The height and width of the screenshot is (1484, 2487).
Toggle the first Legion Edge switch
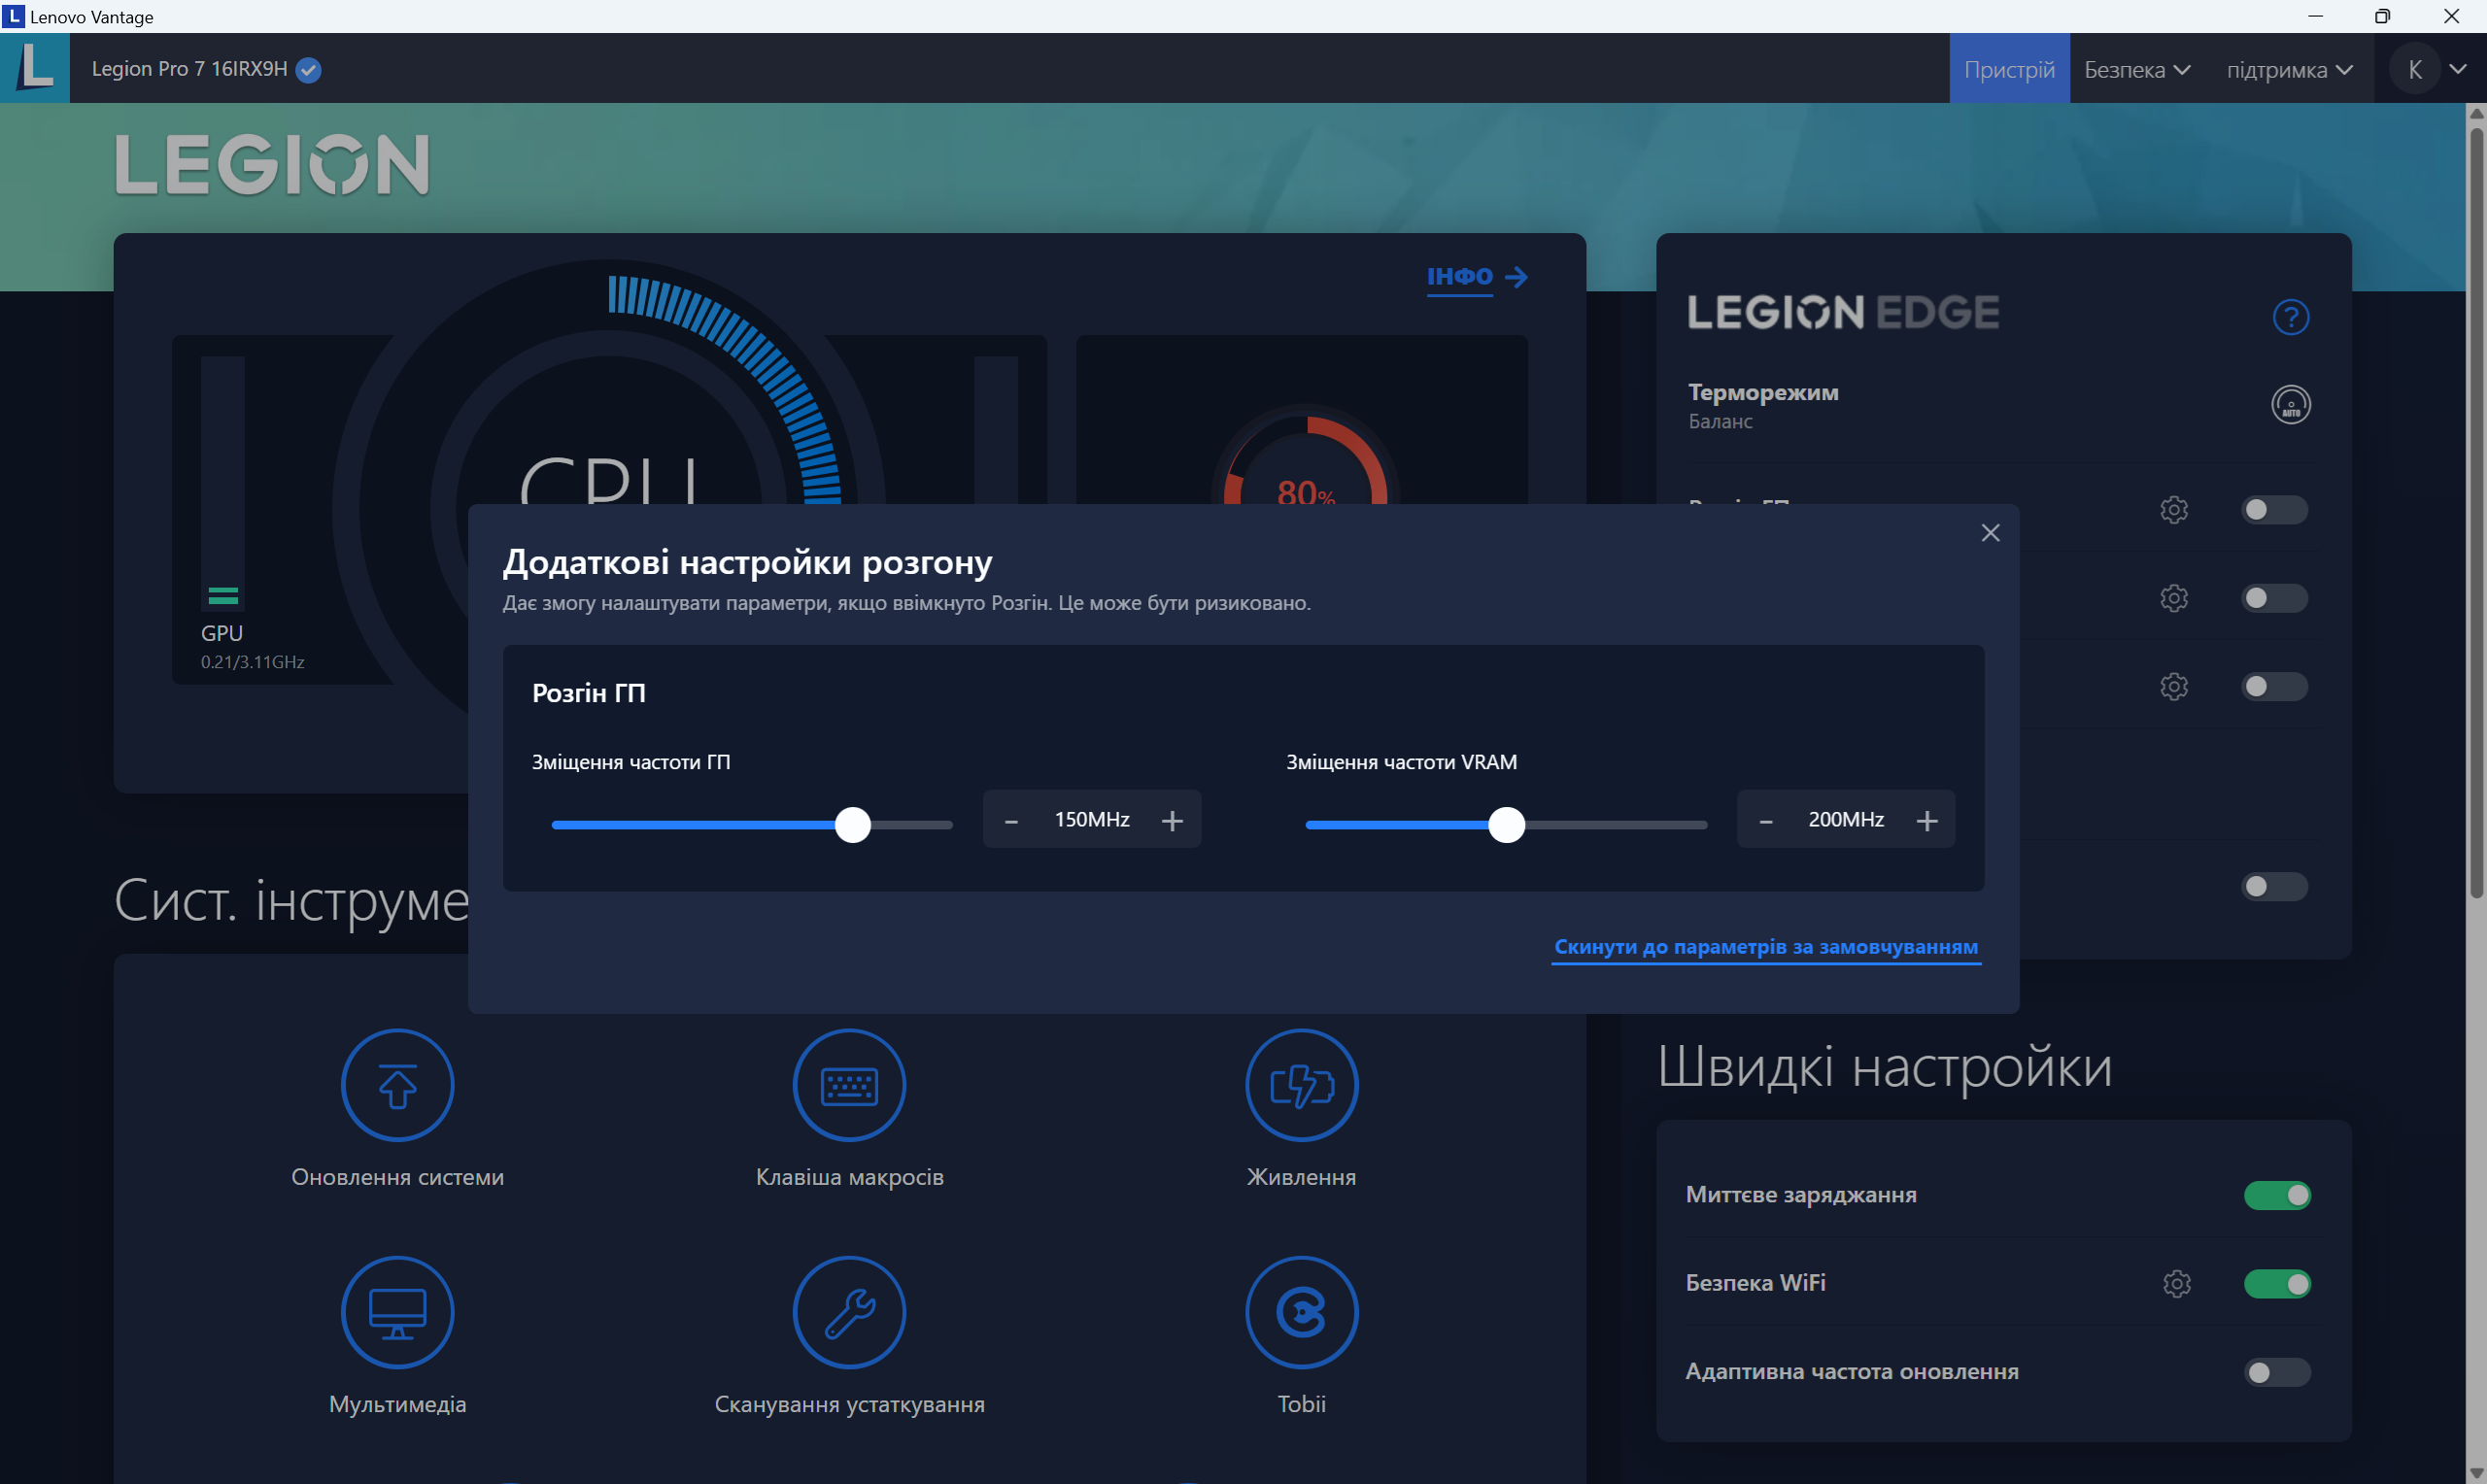pos(2273,510)
